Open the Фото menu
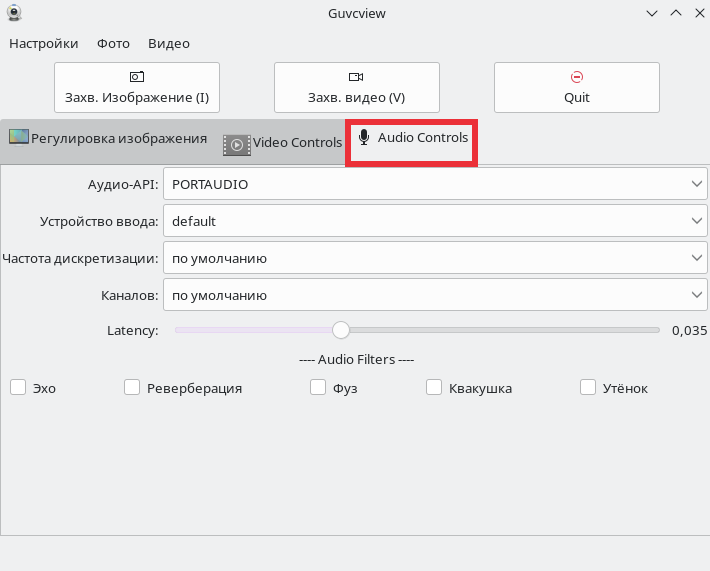Screen dimensions: 710x571 (x=113, y=43)
